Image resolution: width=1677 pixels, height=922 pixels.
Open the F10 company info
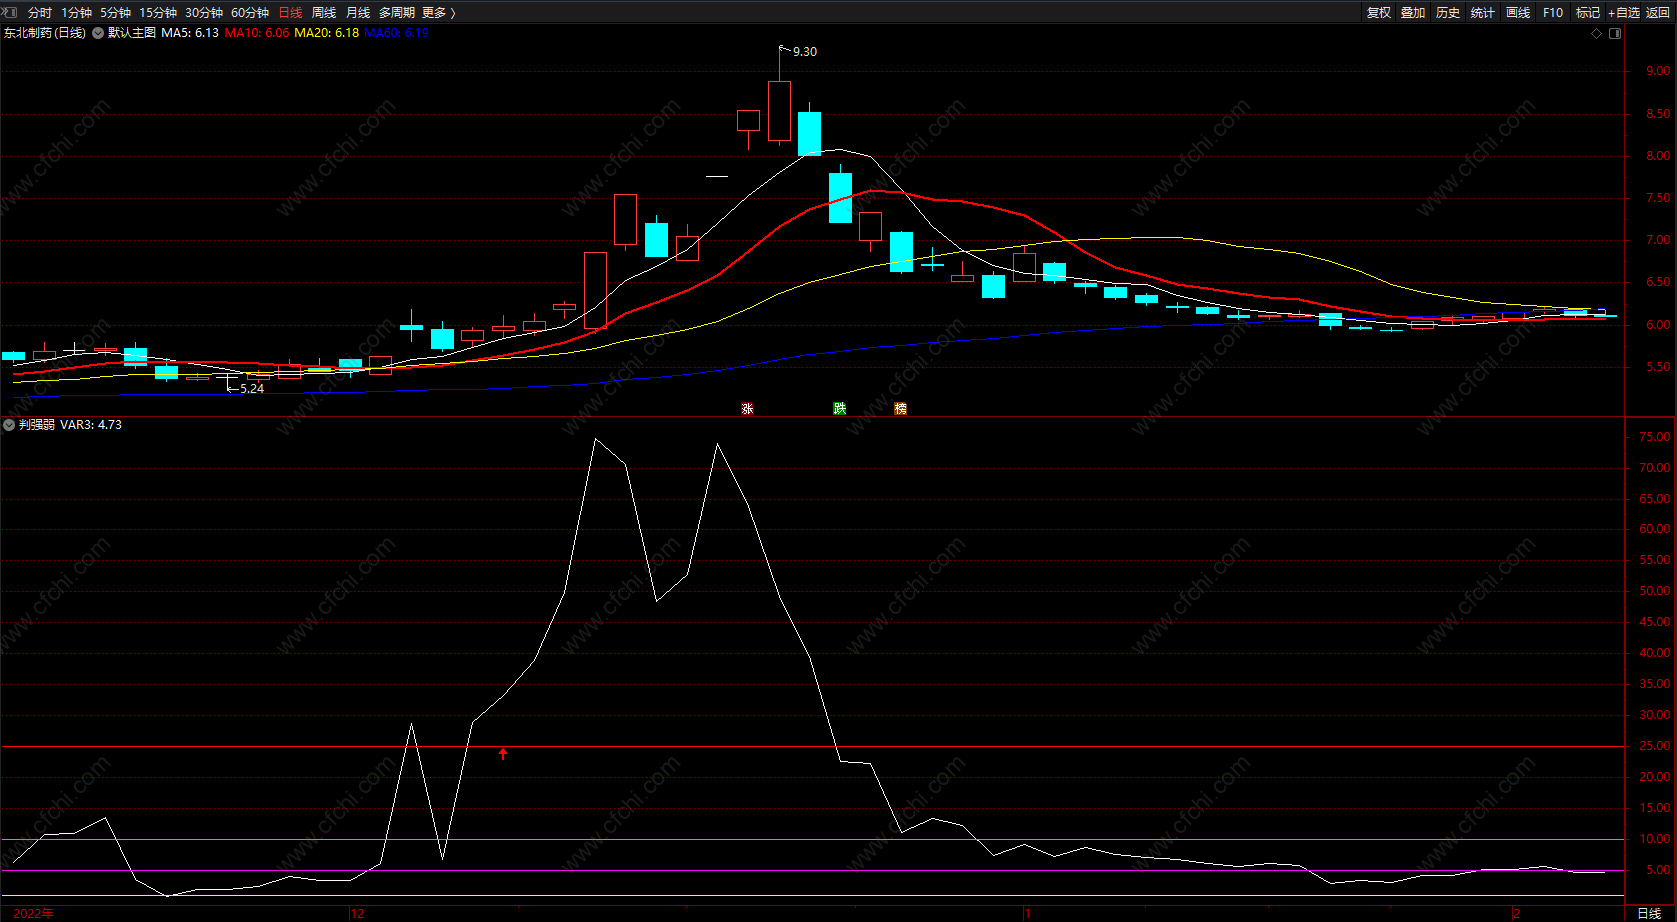pos(1553,13)
